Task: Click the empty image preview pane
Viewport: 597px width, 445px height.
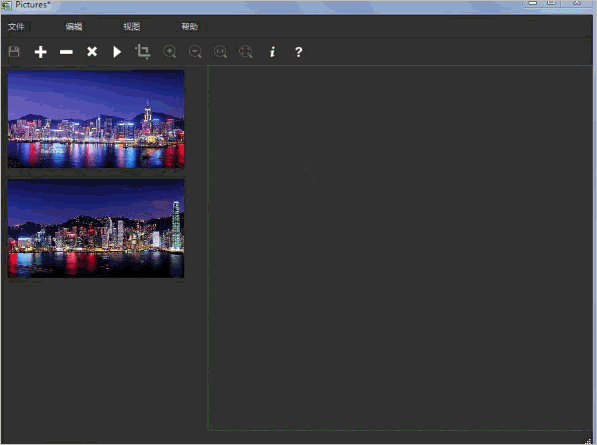Action: click(400, 248)
